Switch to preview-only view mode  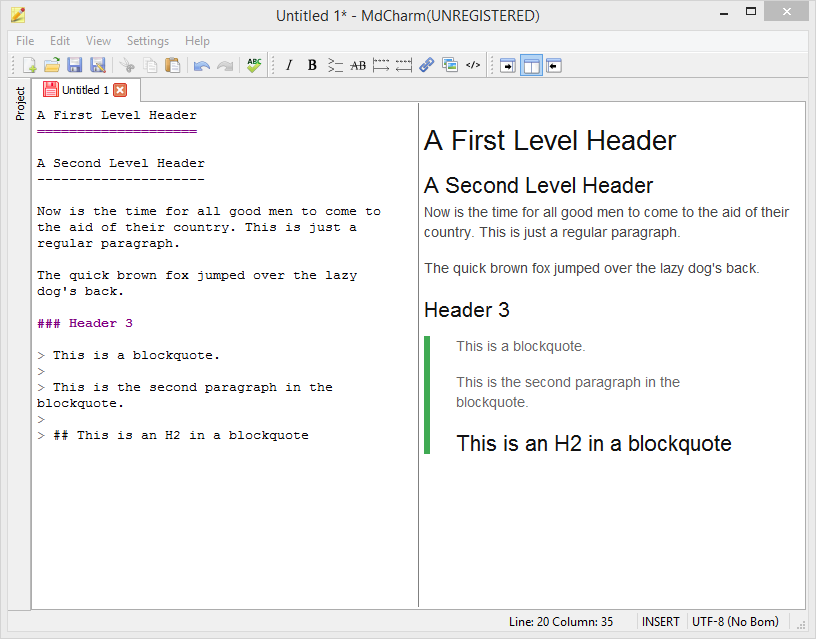pyautogui.click(x=554, y=66)
